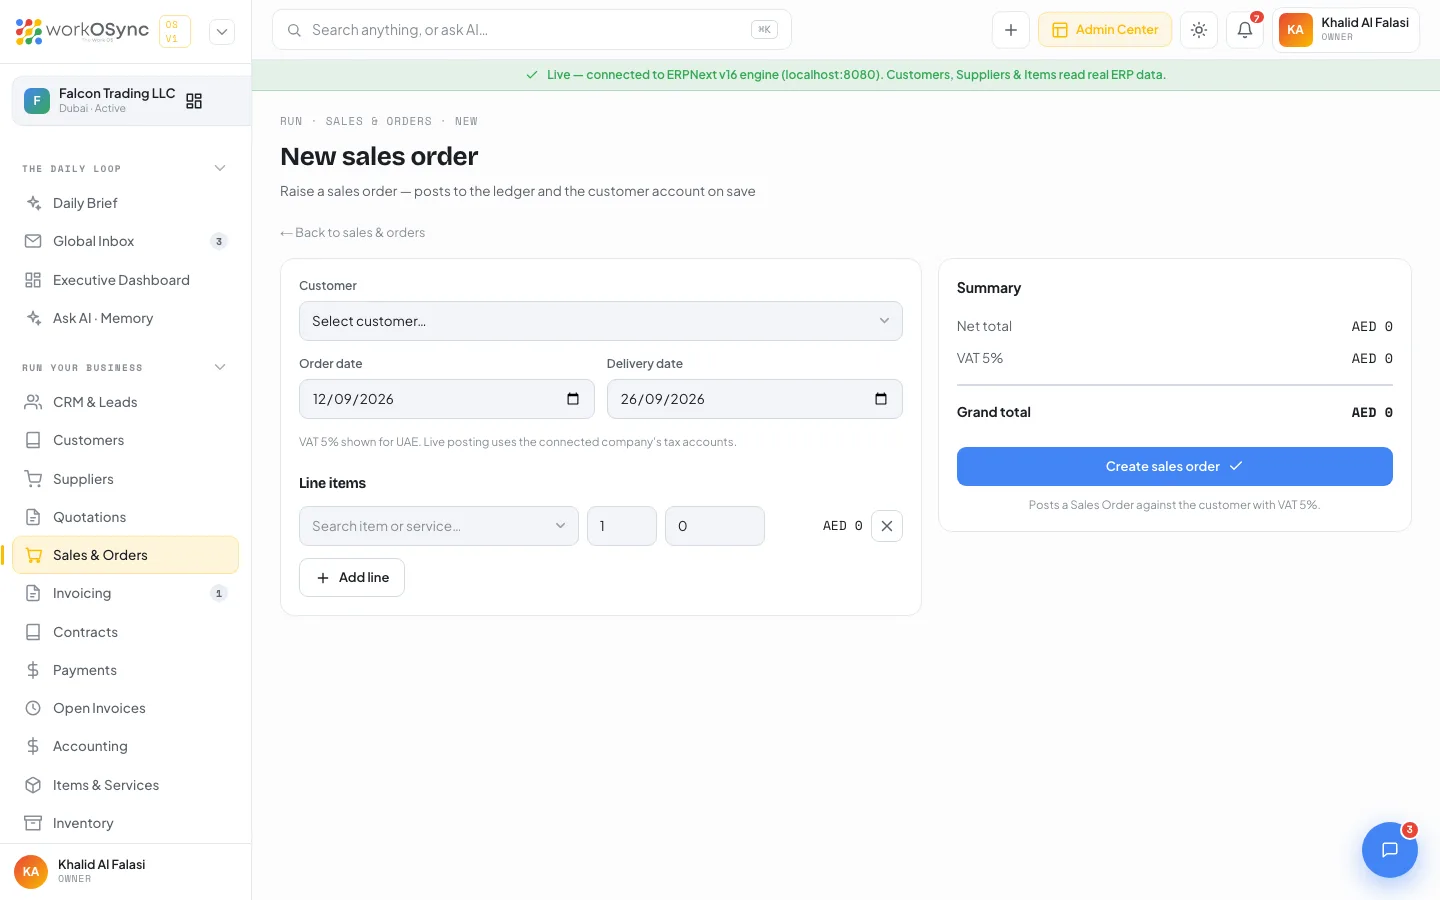The height and width of the screenshot is (900, 1440).
Task: Go to Global Inbox menu item
Action: (125, 241)
